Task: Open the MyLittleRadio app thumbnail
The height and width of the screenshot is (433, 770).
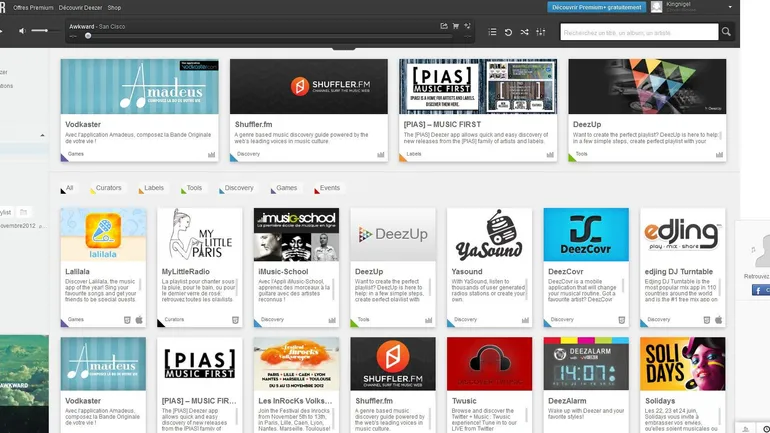Action: pos(200,235)
